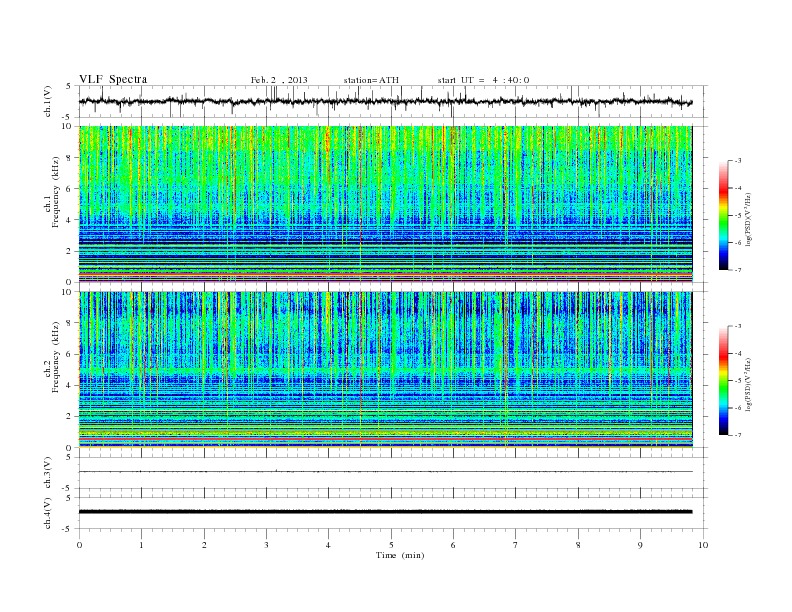Click tick label '9' on the Time axis

[640, 545]
